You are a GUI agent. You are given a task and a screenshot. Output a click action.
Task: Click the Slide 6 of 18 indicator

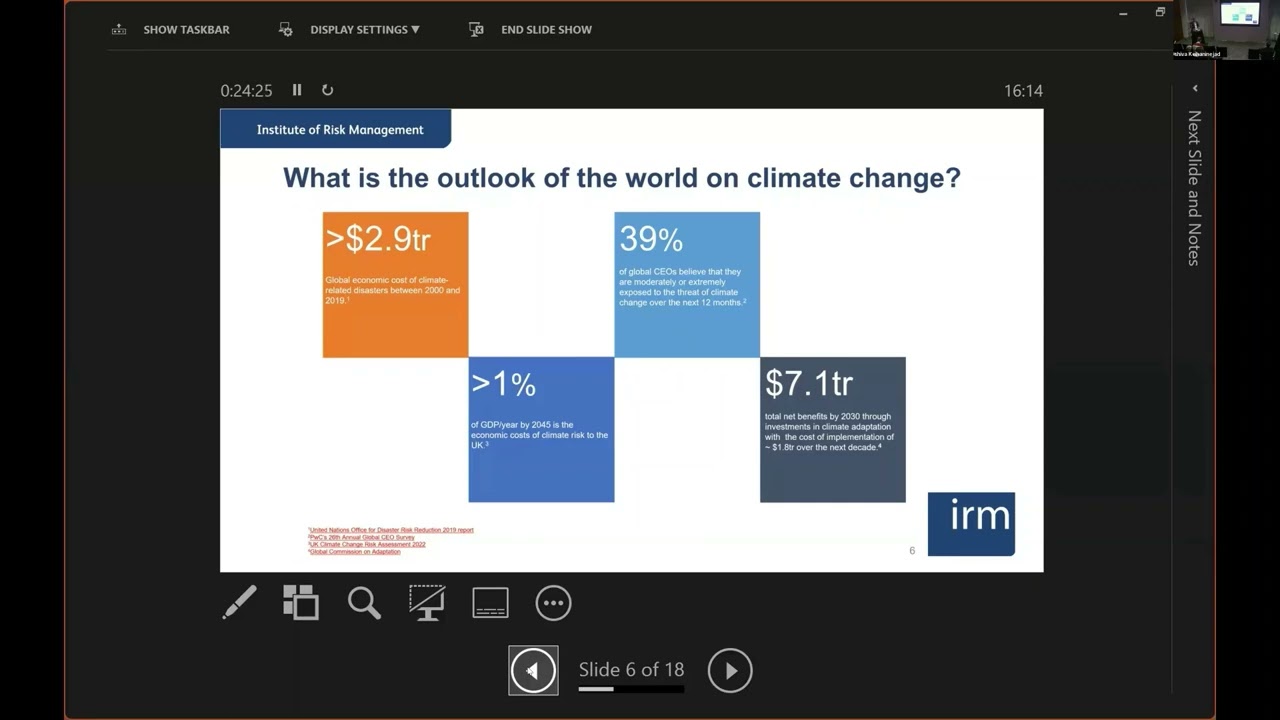[x=631, y=669]
